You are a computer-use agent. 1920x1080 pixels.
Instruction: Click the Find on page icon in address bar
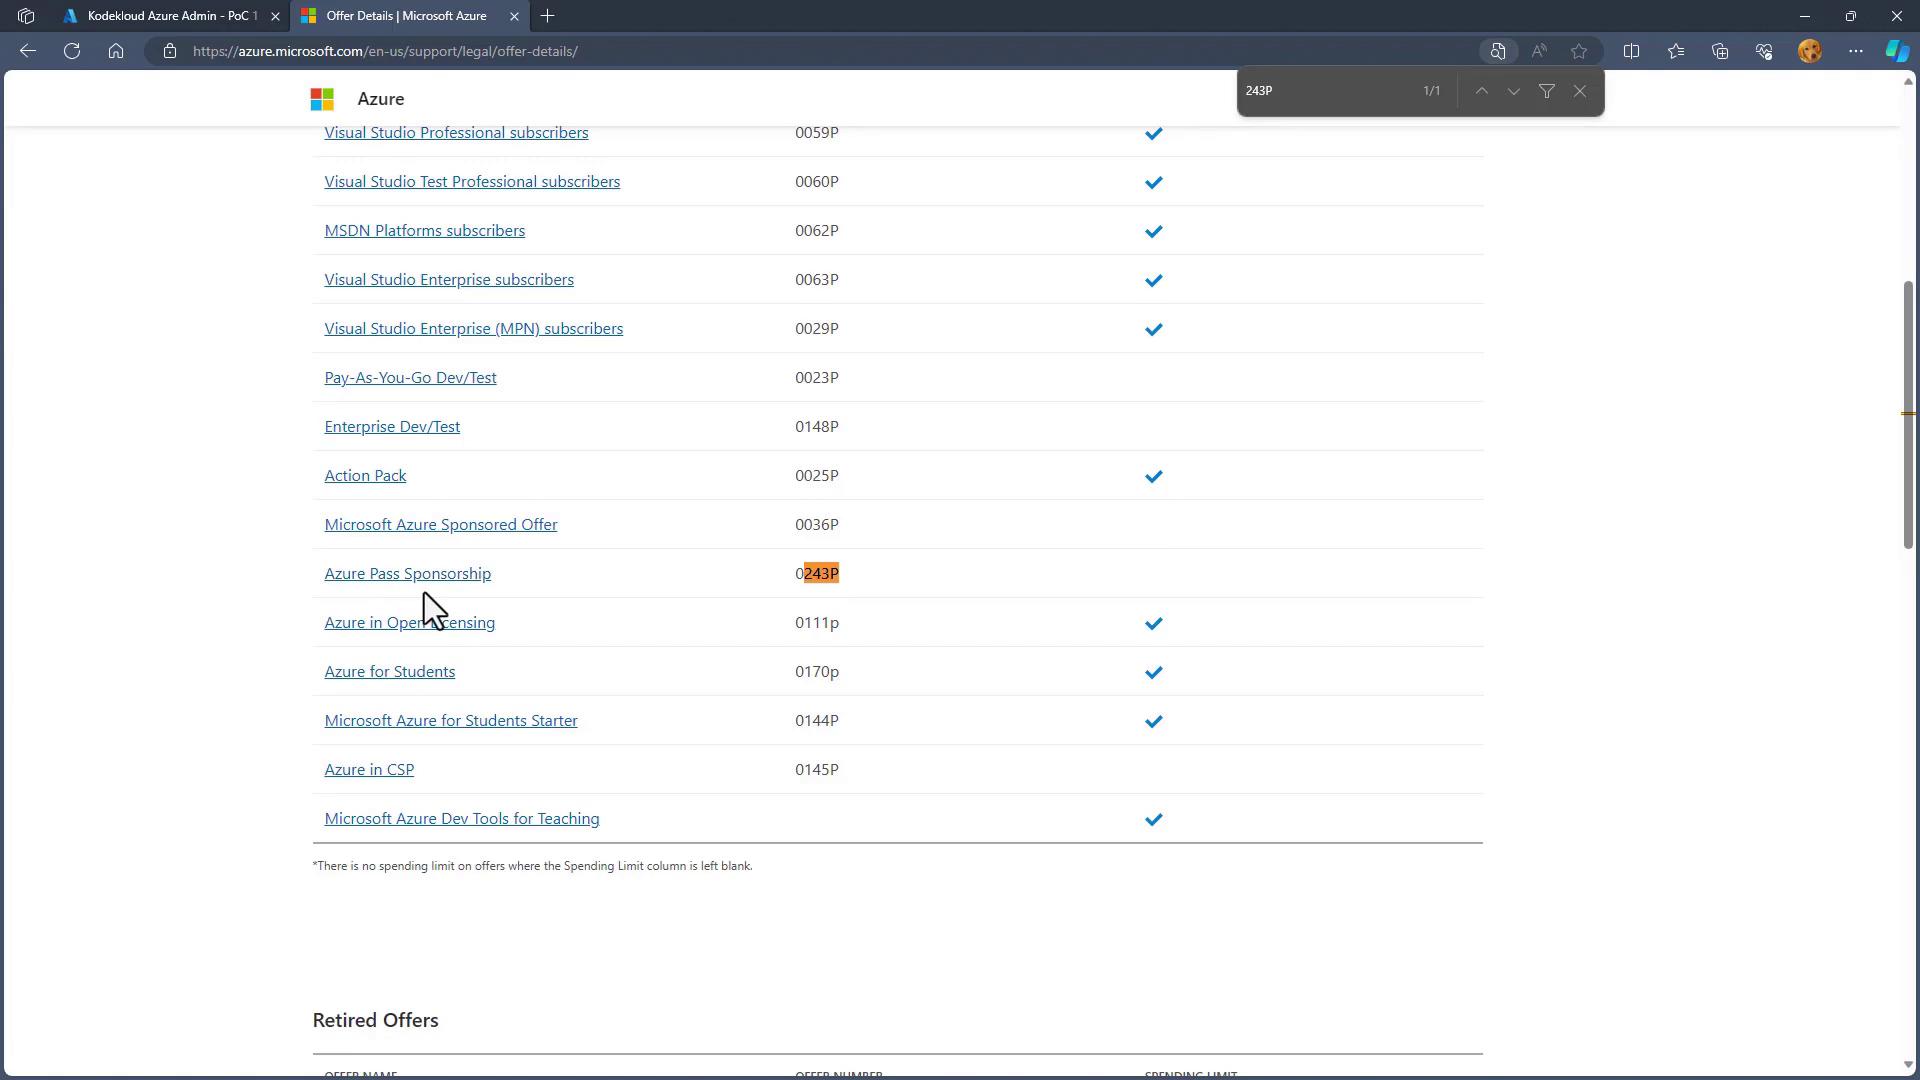(x=1497, y=51)
